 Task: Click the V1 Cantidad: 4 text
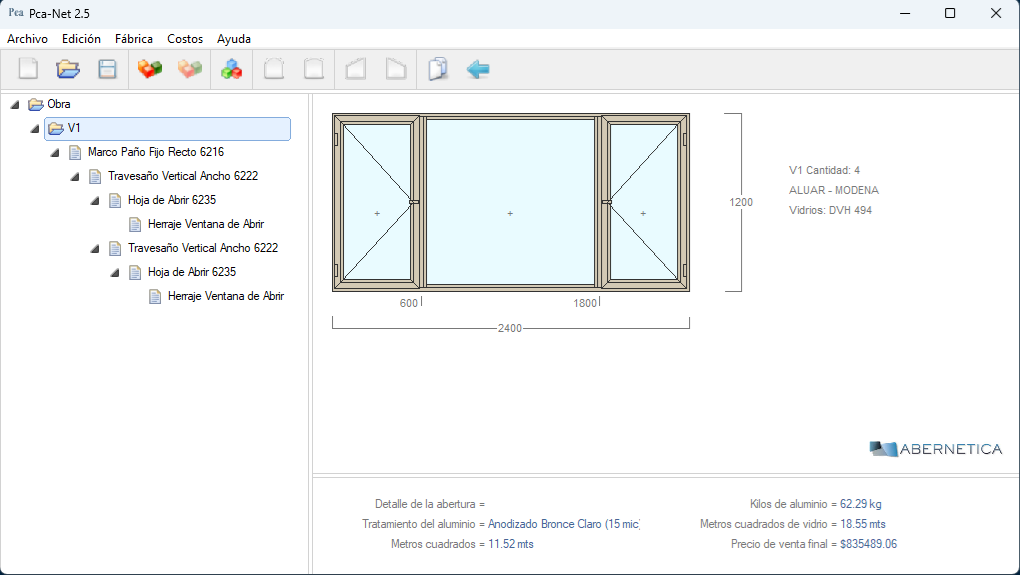point(824,170)
